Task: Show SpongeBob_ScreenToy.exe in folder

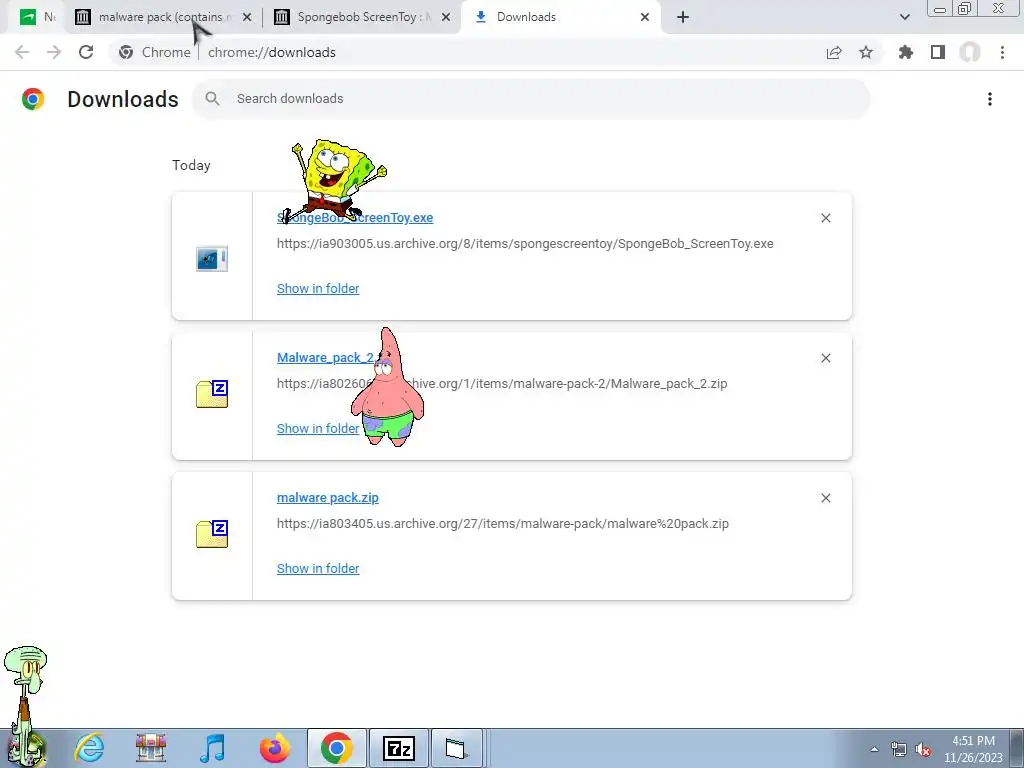Action: pyautogui.click(x=318, y=289)
